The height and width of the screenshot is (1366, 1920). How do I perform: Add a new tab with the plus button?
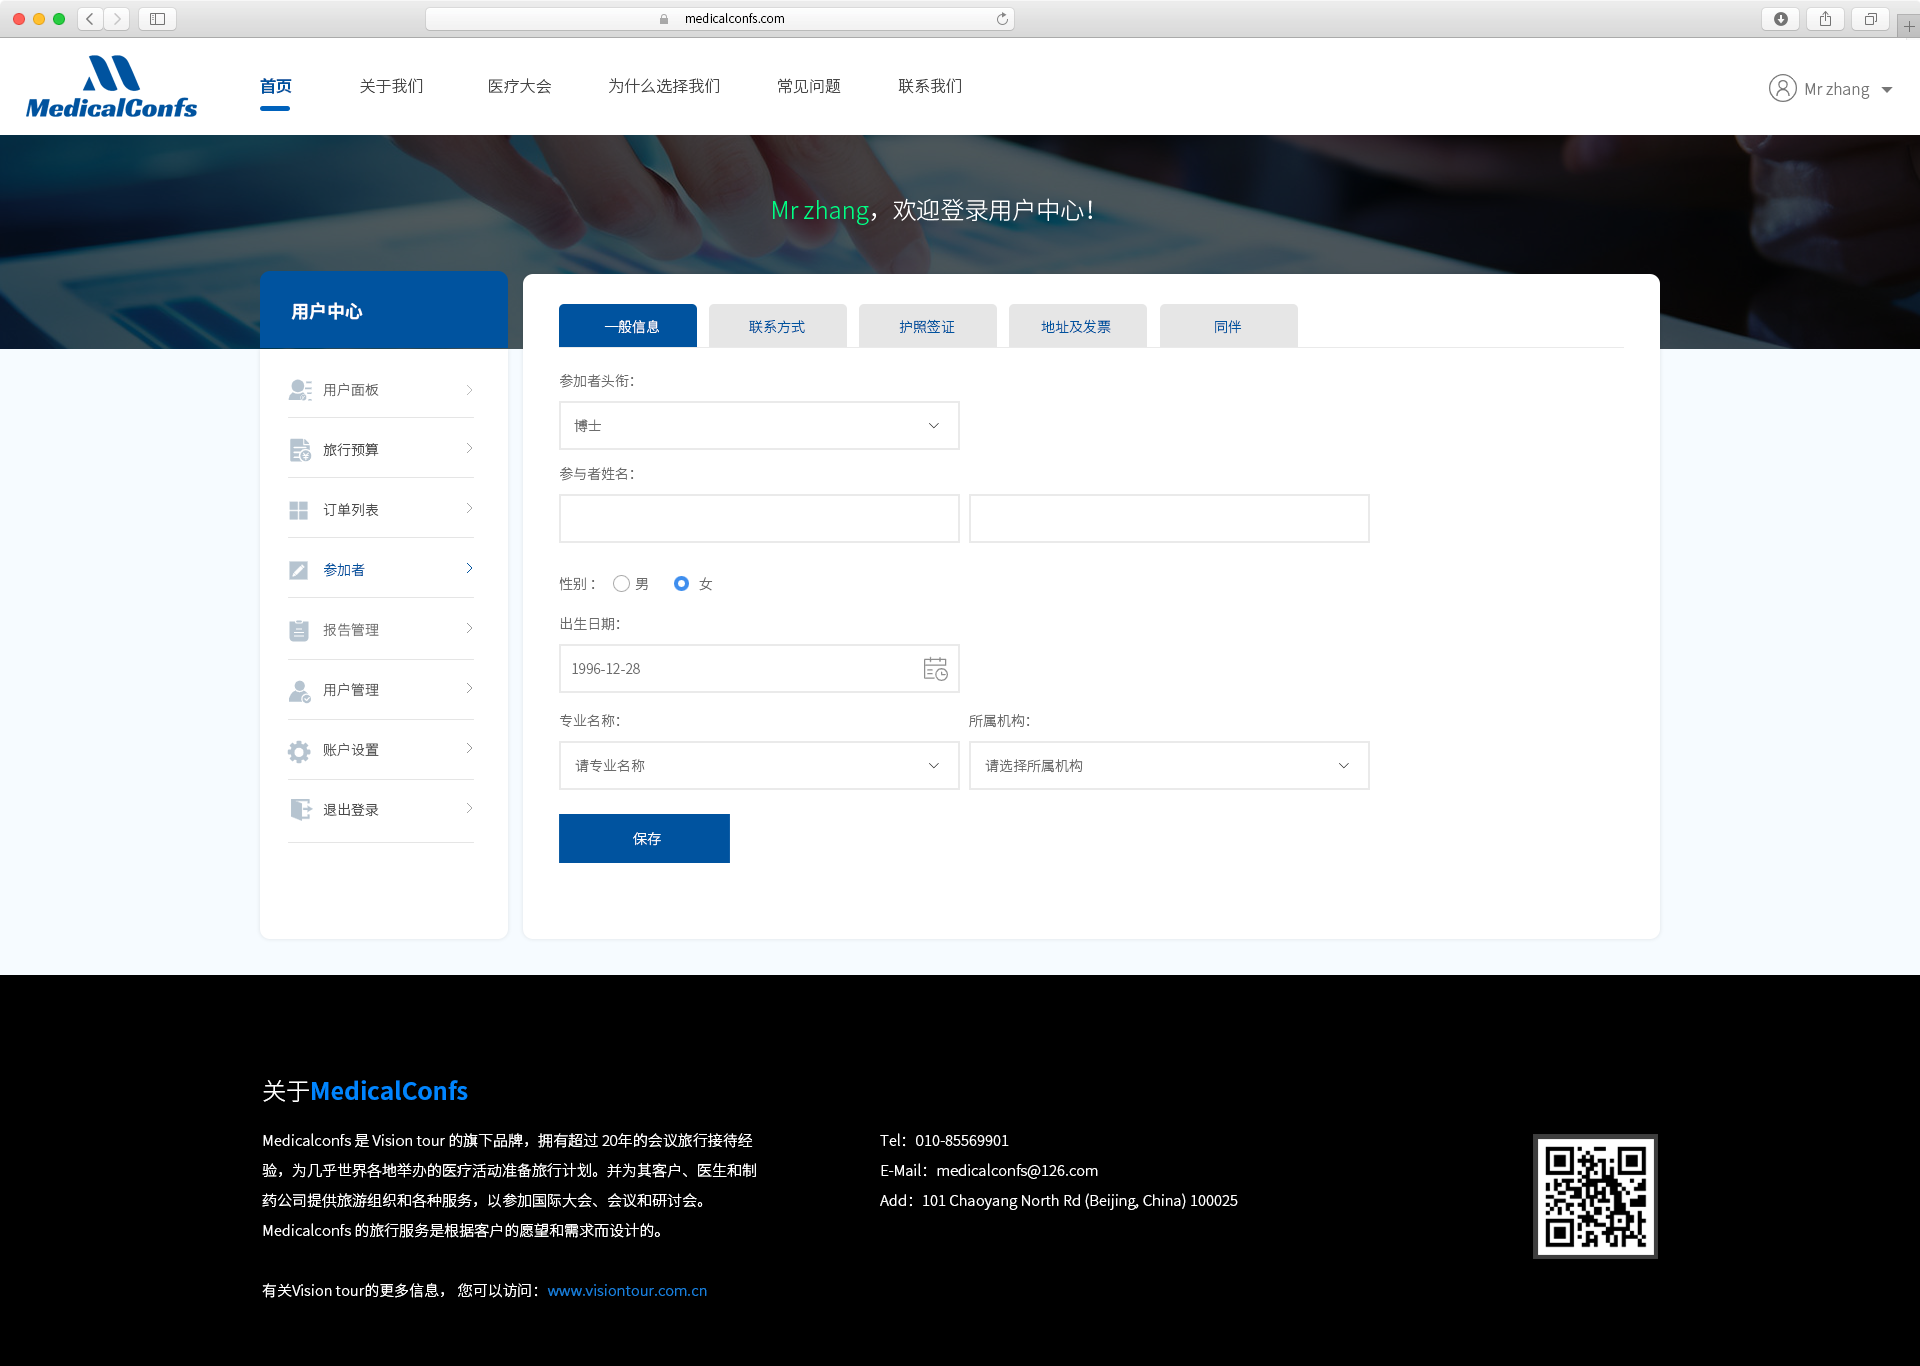1909,26
